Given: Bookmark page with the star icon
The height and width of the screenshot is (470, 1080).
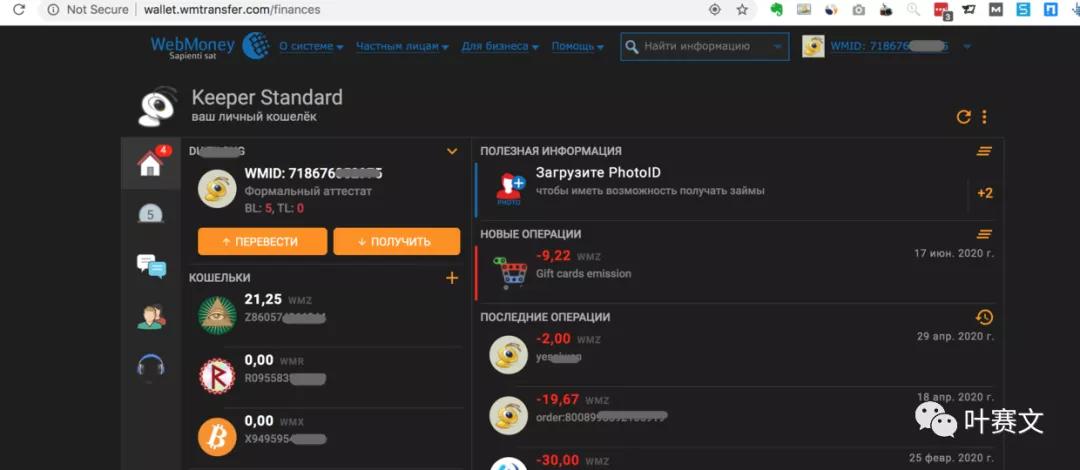Looking at the screenshot, I should tap(742, 10).
